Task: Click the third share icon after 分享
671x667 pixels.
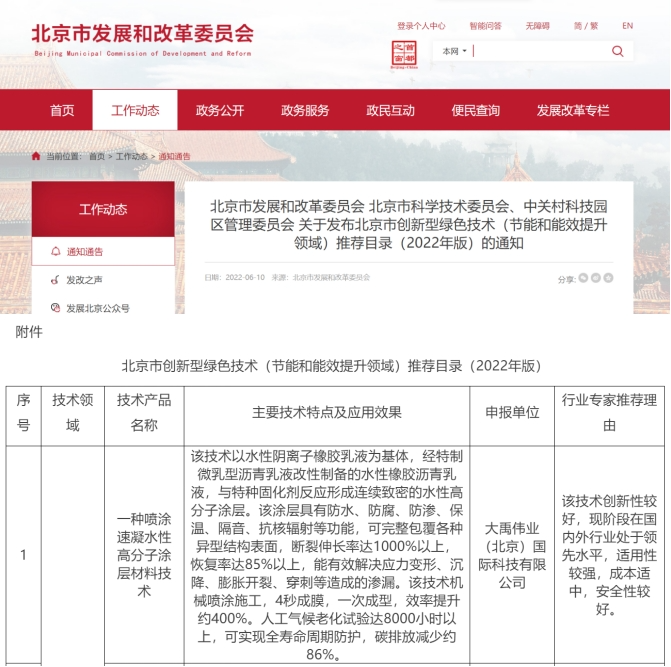Action: pyautogui.click(x=608, y=278)
